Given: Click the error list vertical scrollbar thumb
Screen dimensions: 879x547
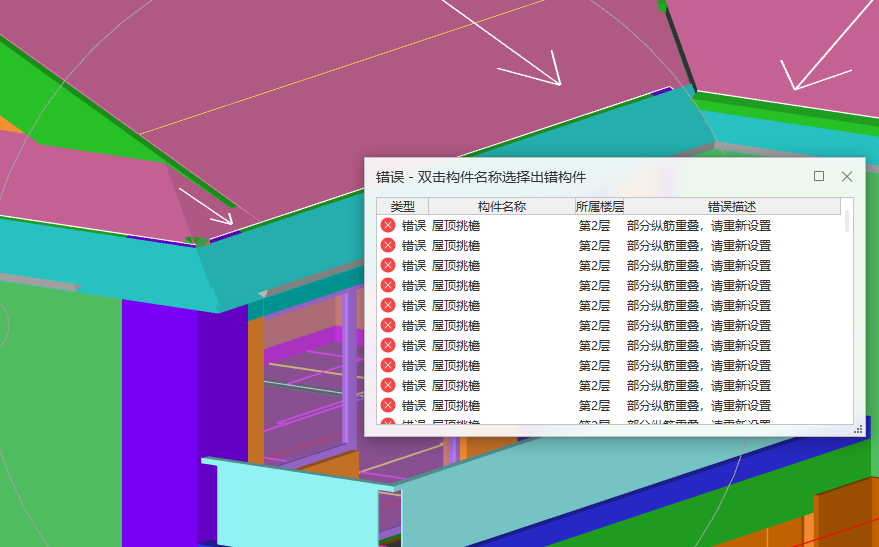Looking at the screenshot, I should (846, 221).
